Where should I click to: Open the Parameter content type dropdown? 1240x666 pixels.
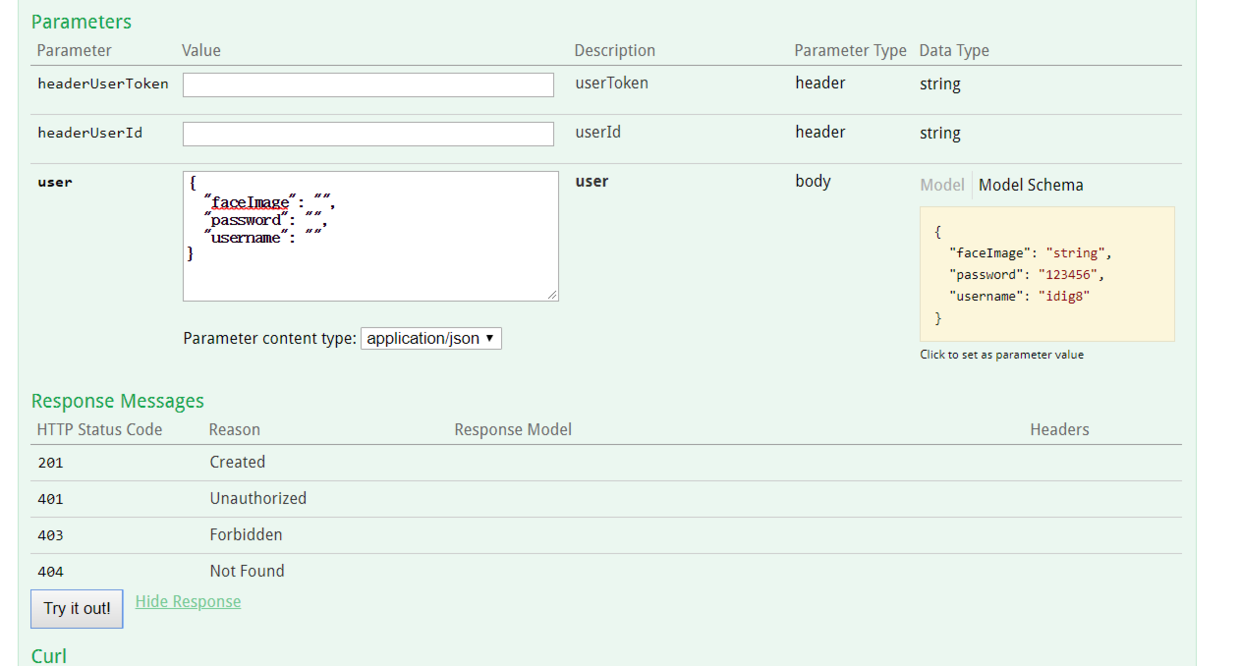tap(431, 339)
